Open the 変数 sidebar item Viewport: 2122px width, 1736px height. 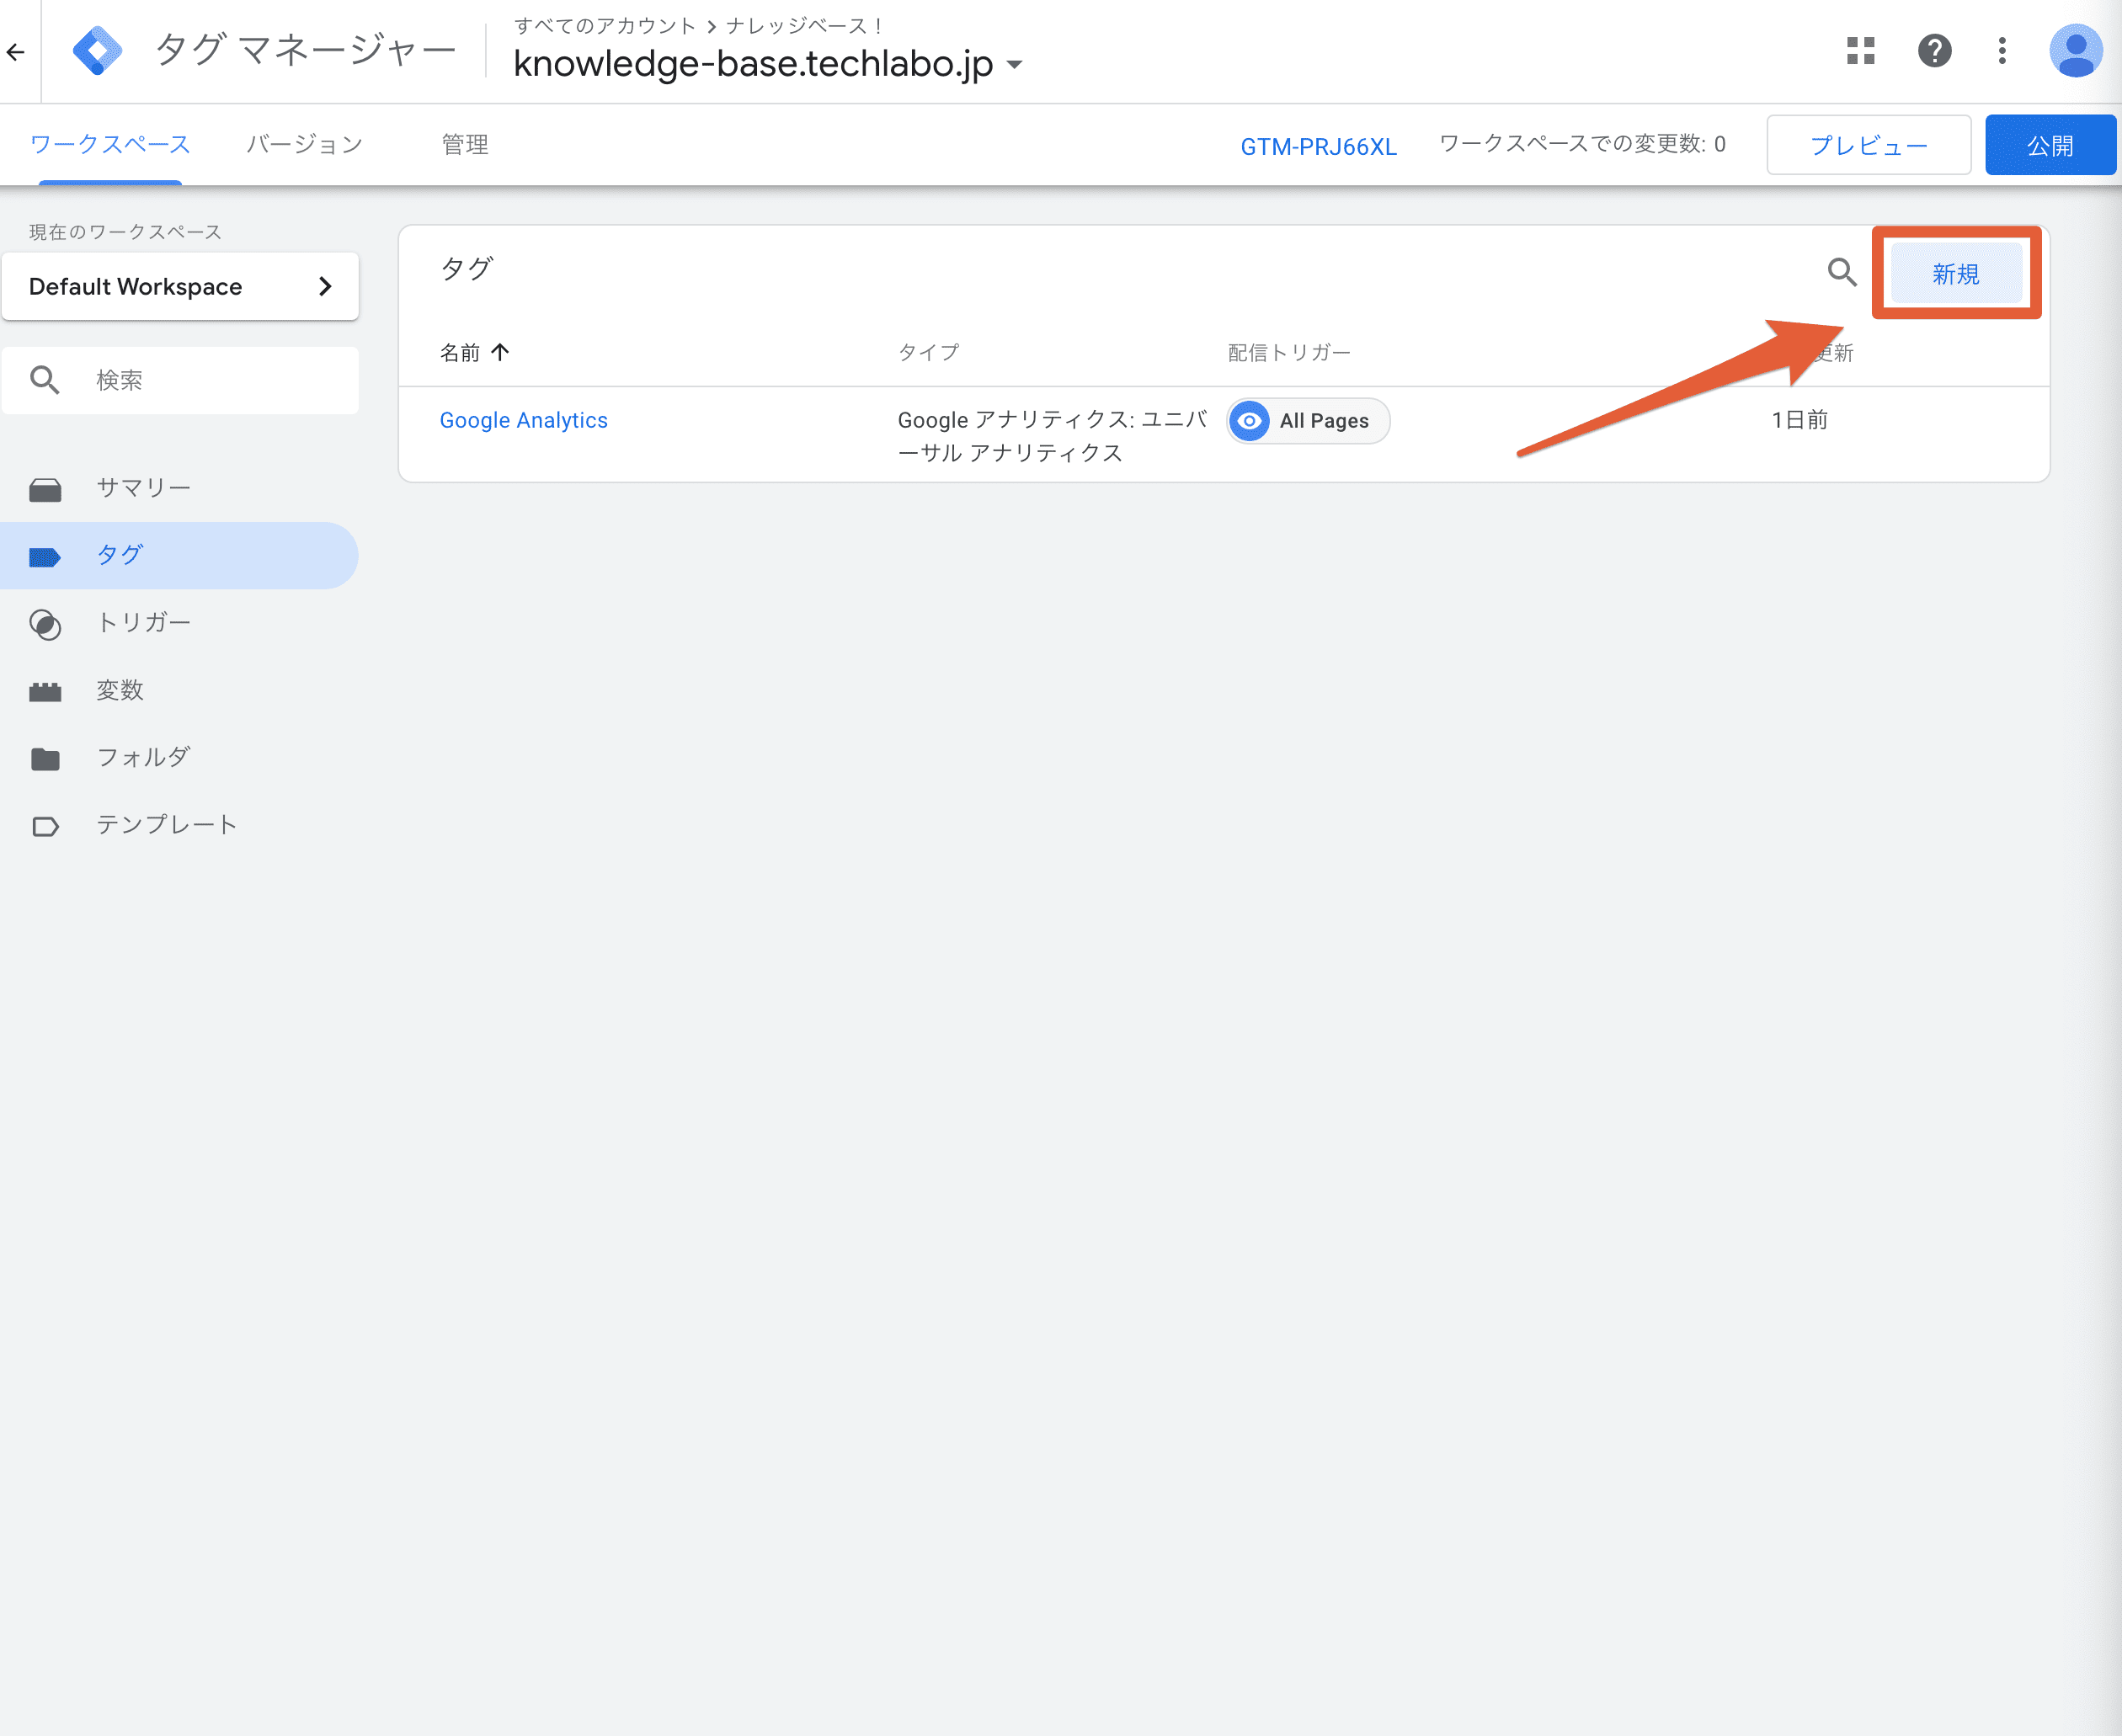[x=120, y=690]
